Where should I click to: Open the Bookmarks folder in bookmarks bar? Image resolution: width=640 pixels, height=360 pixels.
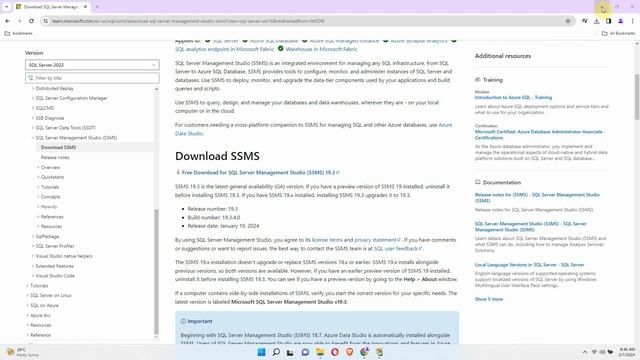pyautogui.click(x=18, y=33)
